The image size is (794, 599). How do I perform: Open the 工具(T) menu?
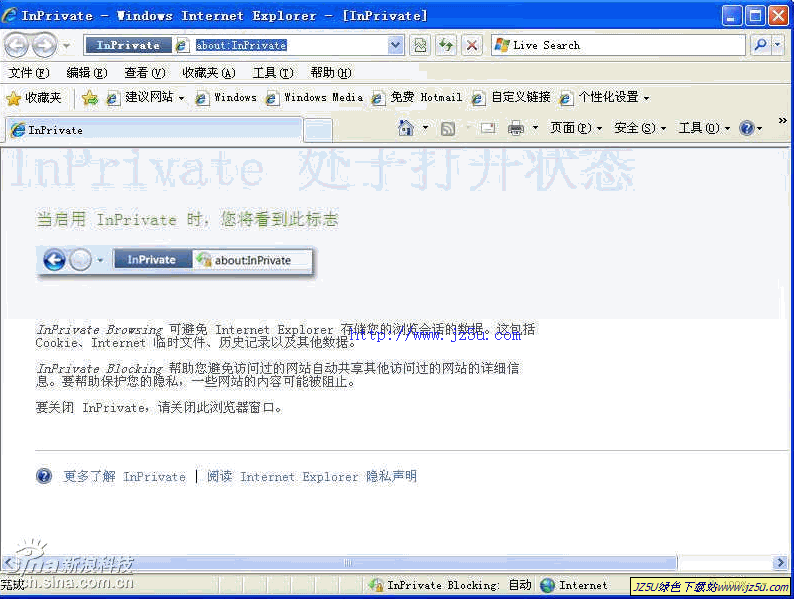coord(273,73)
